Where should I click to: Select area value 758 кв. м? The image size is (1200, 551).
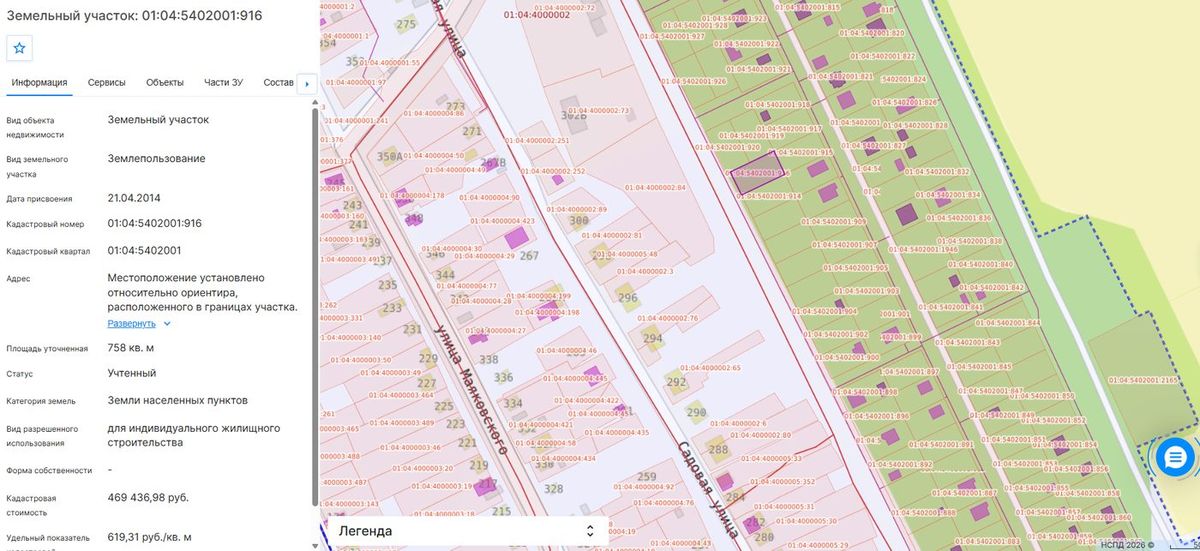(x=131, y=348)
